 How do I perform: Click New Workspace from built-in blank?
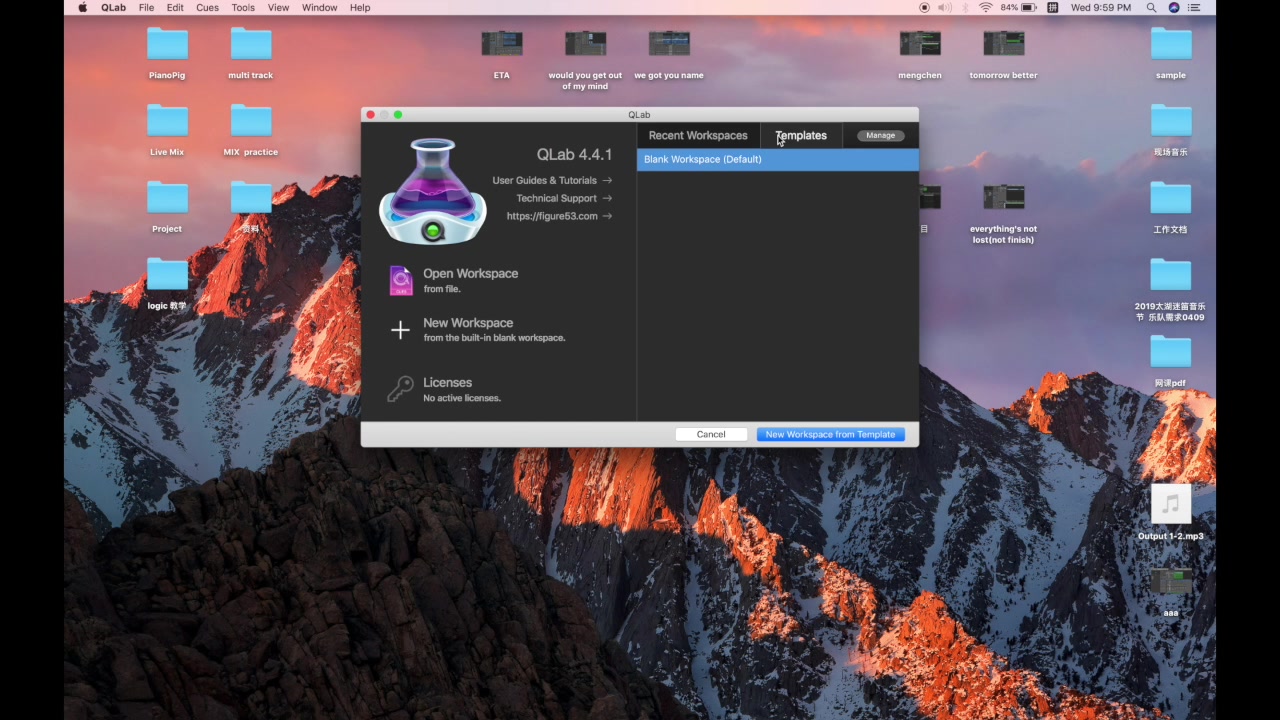[493, 330]
